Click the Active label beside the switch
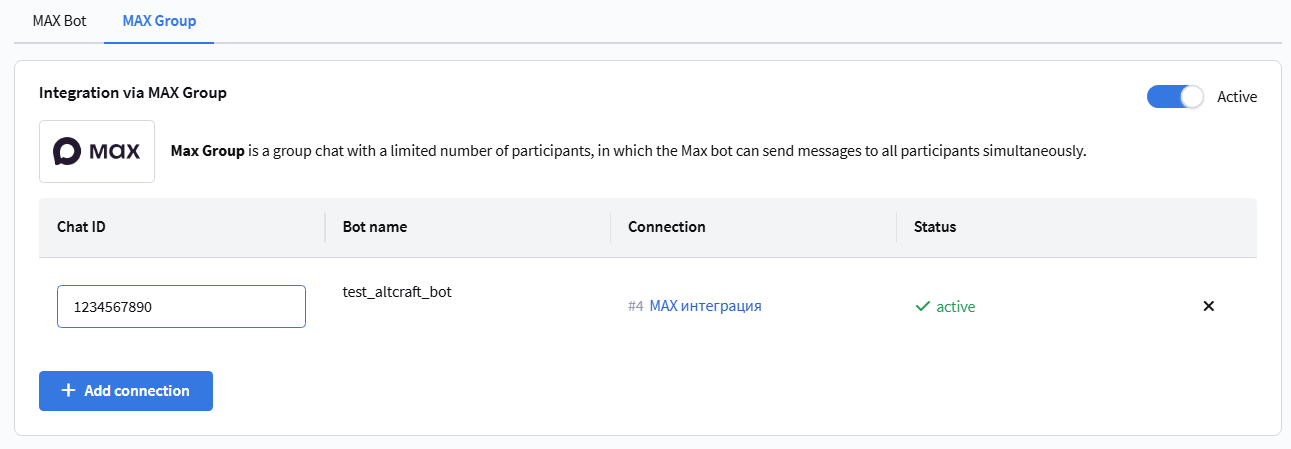Screen dimensions: 1291x449 coord(1237,97)
